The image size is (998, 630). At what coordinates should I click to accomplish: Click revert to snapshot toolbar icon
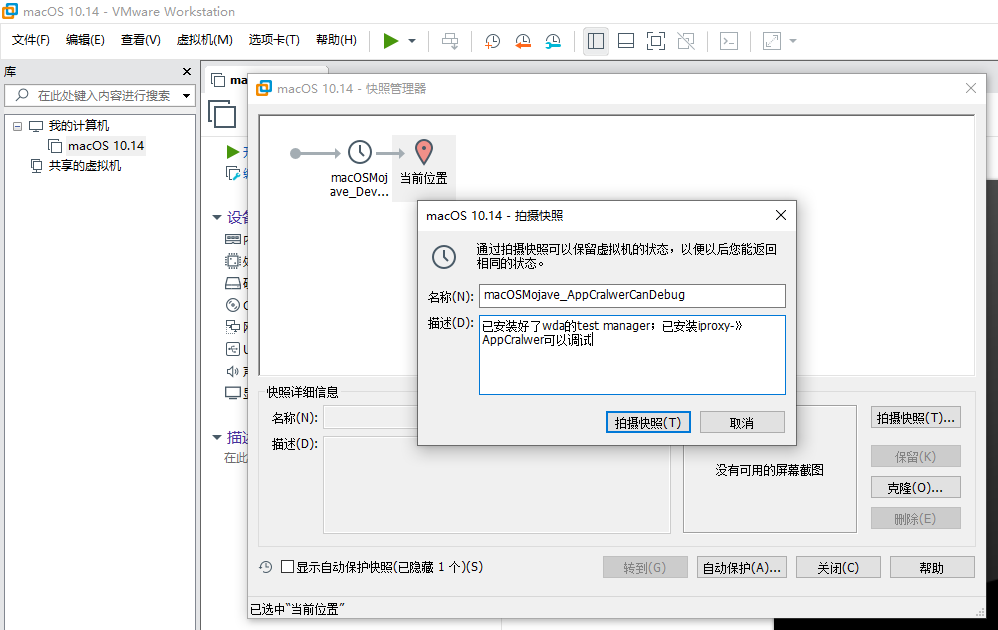(x=523, y=41)
